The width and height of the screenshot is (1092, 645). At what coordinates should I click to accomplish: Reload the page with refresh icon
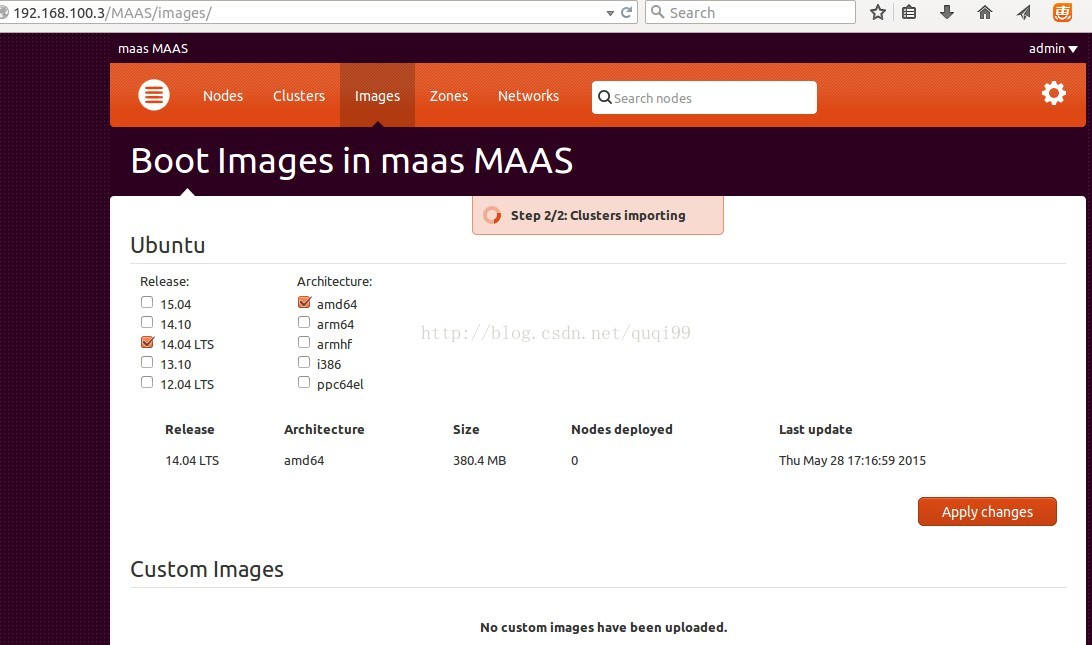tap(626, 13)
